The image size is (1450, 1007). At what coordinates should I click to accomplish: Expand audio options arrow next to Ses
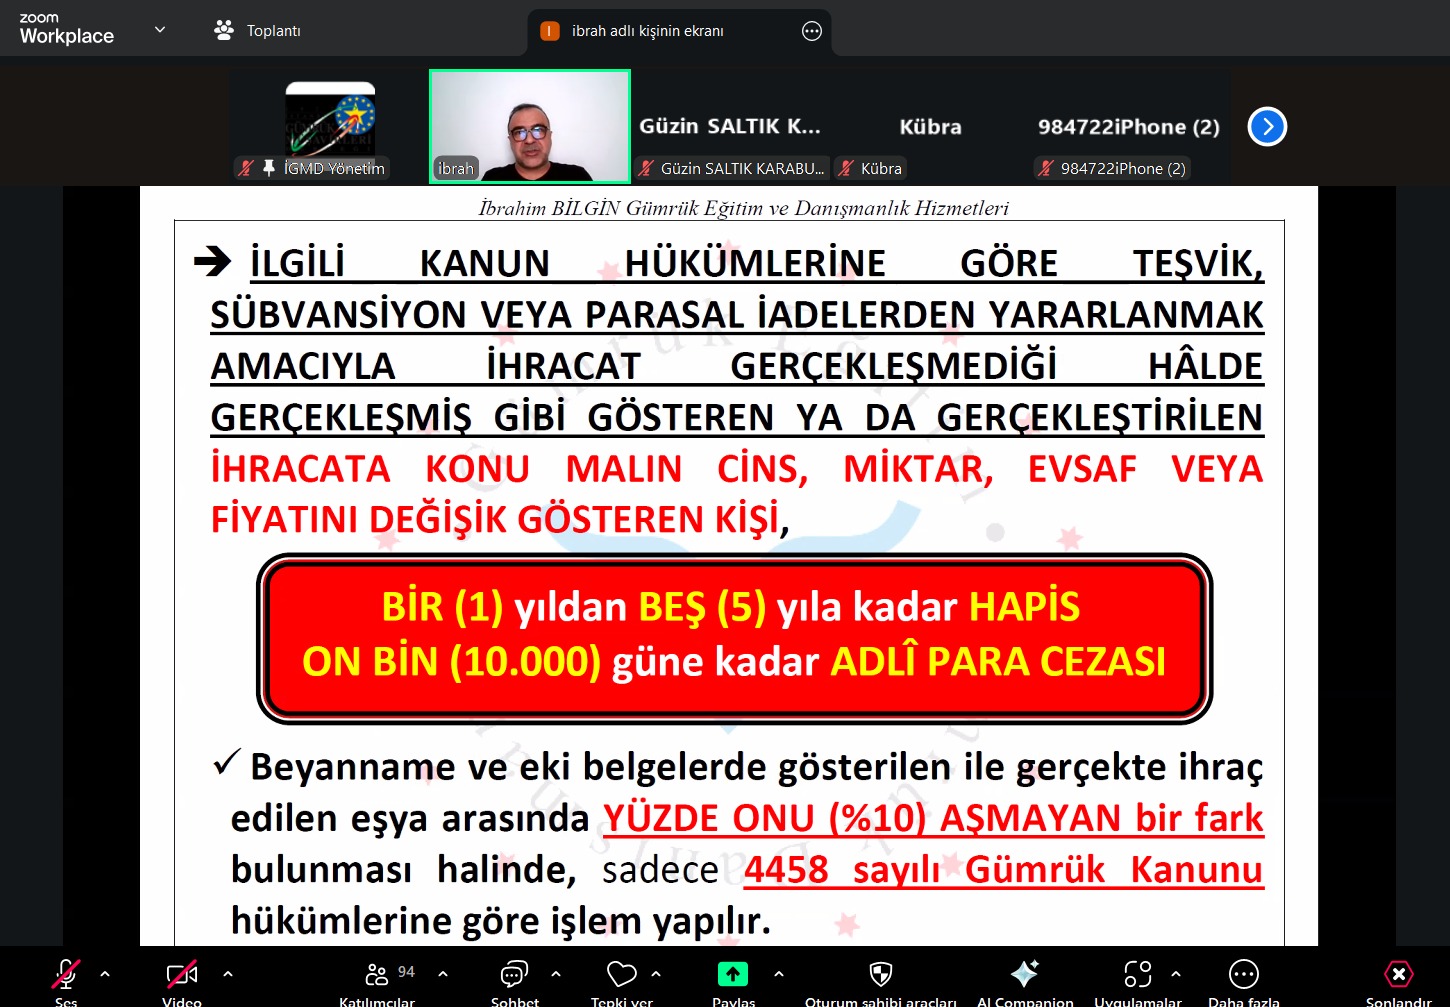[105, 973]
